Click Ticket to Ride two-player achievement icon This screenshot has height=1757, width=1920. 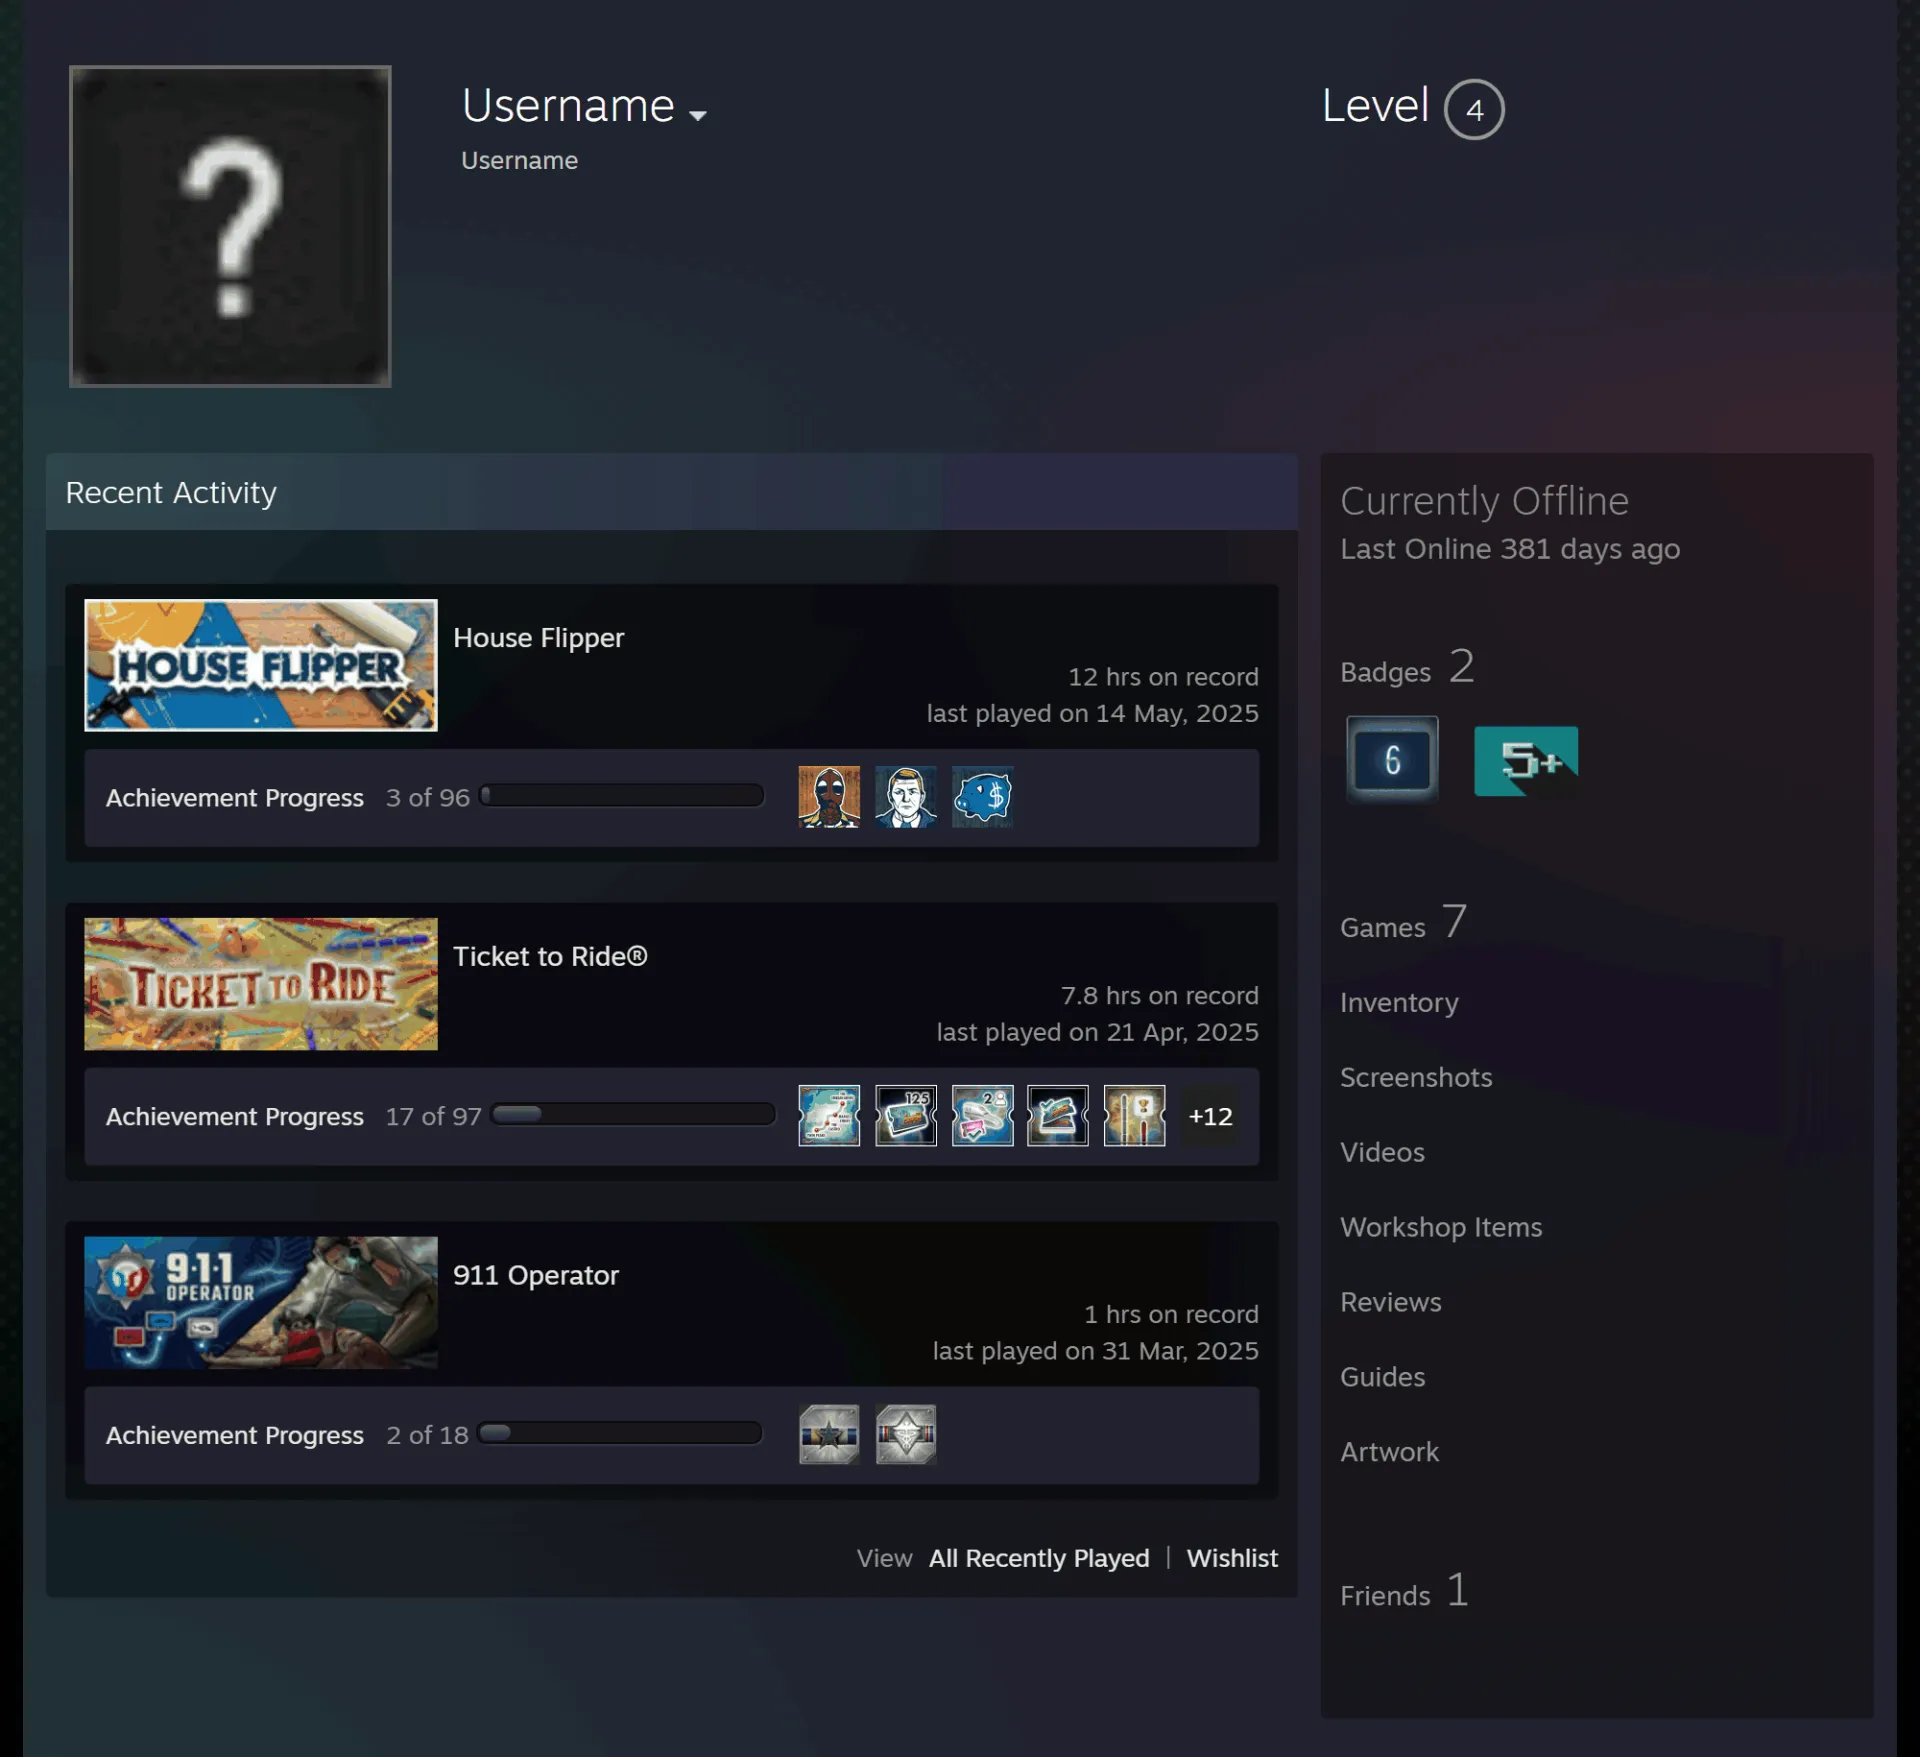point(983,1115)
